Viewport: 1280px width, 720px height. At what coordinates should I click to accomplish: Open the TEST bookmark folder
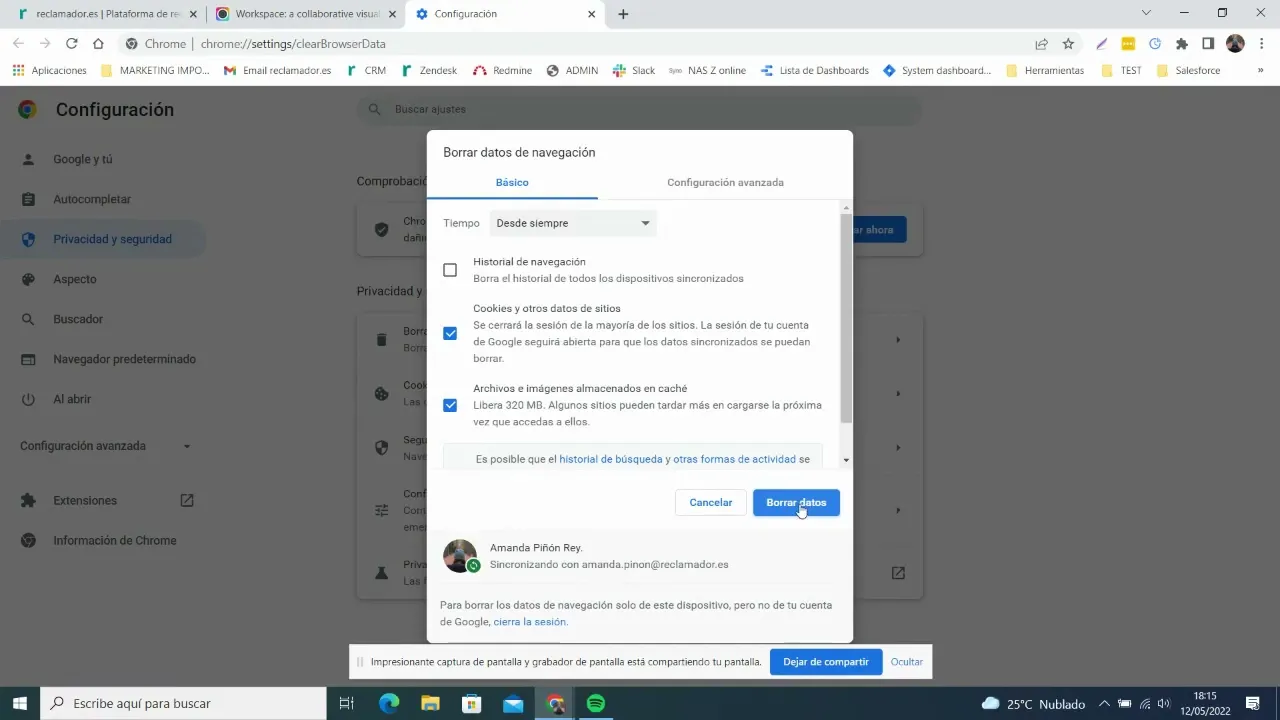click(1121, 71)
